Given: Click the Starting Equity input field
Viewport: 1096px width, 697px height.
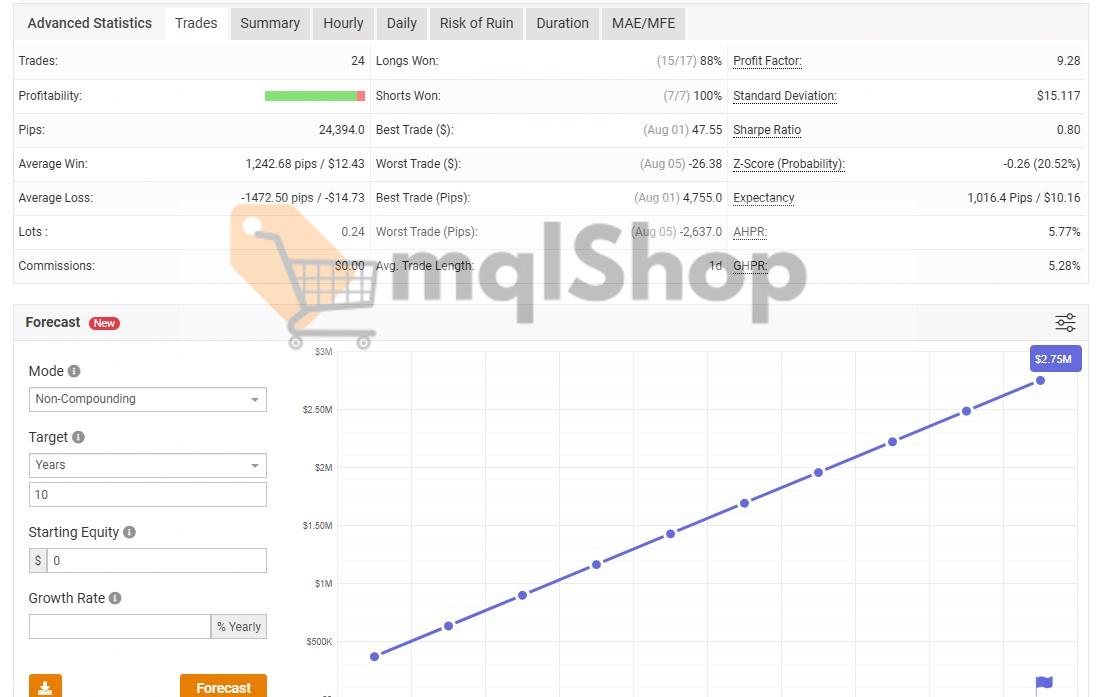Looking at the screenshot, I should tap(157, 561).
